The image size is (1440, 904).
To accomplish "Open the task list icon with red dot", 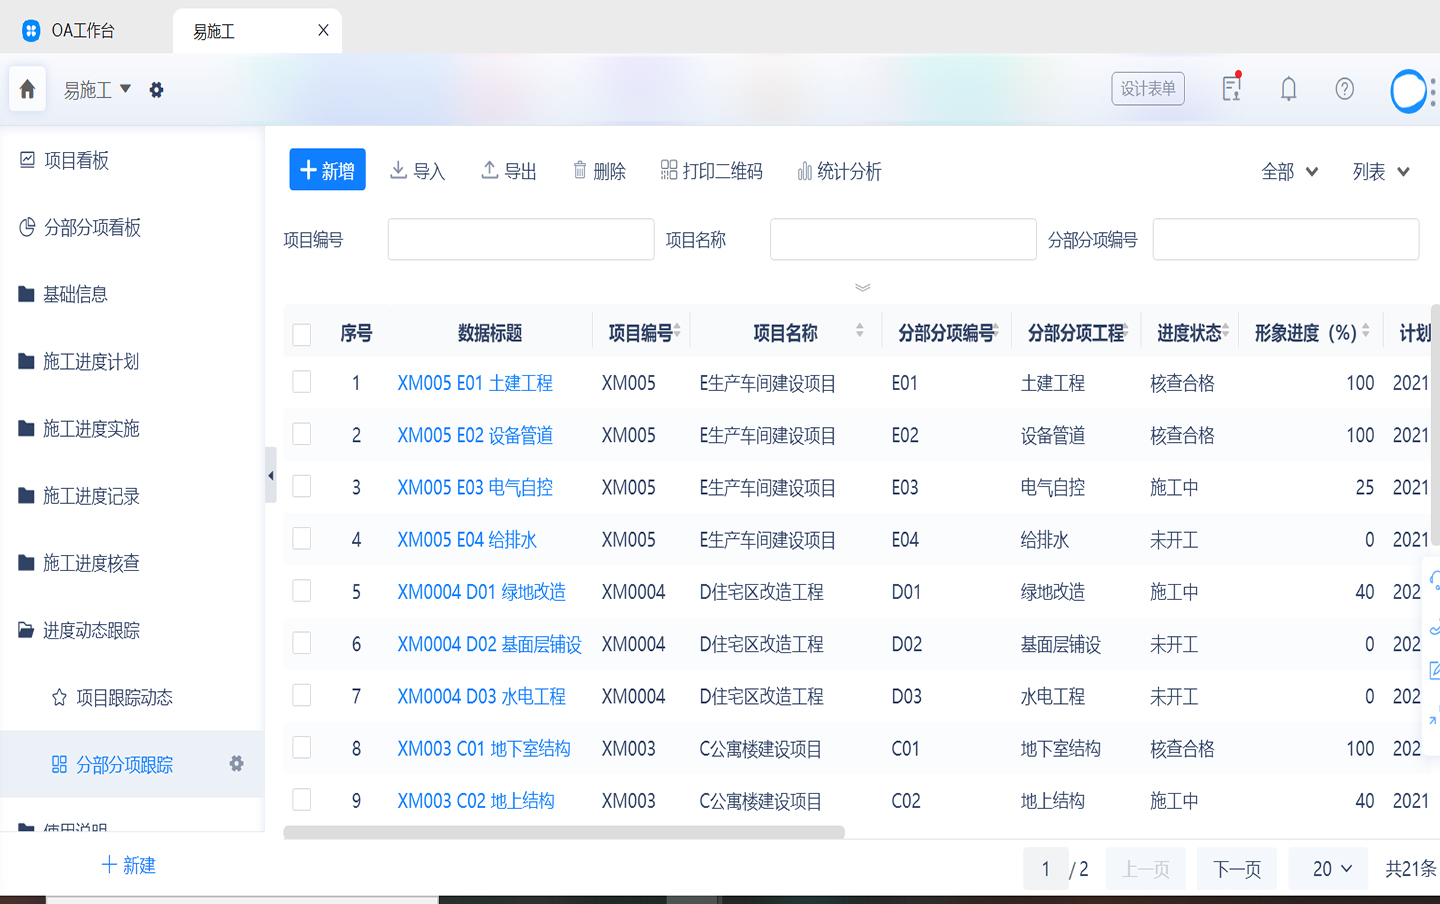I will click(1231, 88).
